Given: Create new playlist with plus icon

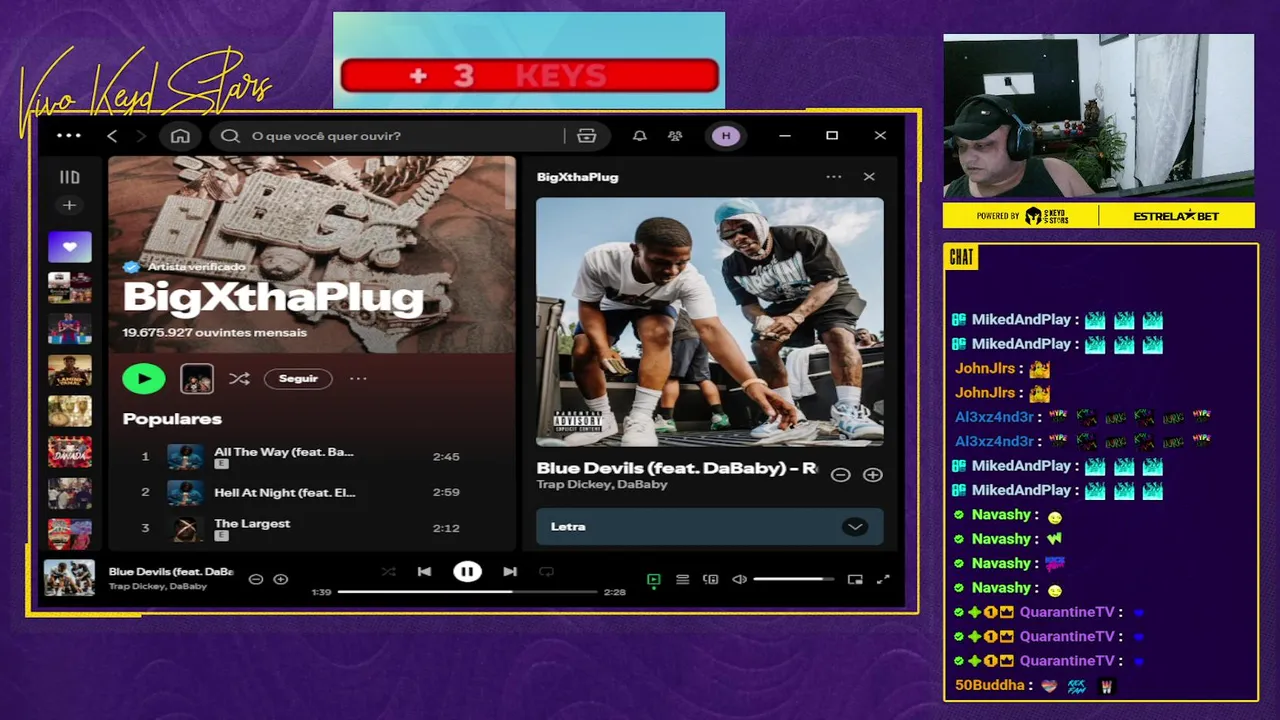Looking at the screenshot, I should click(x=69, y=205).
